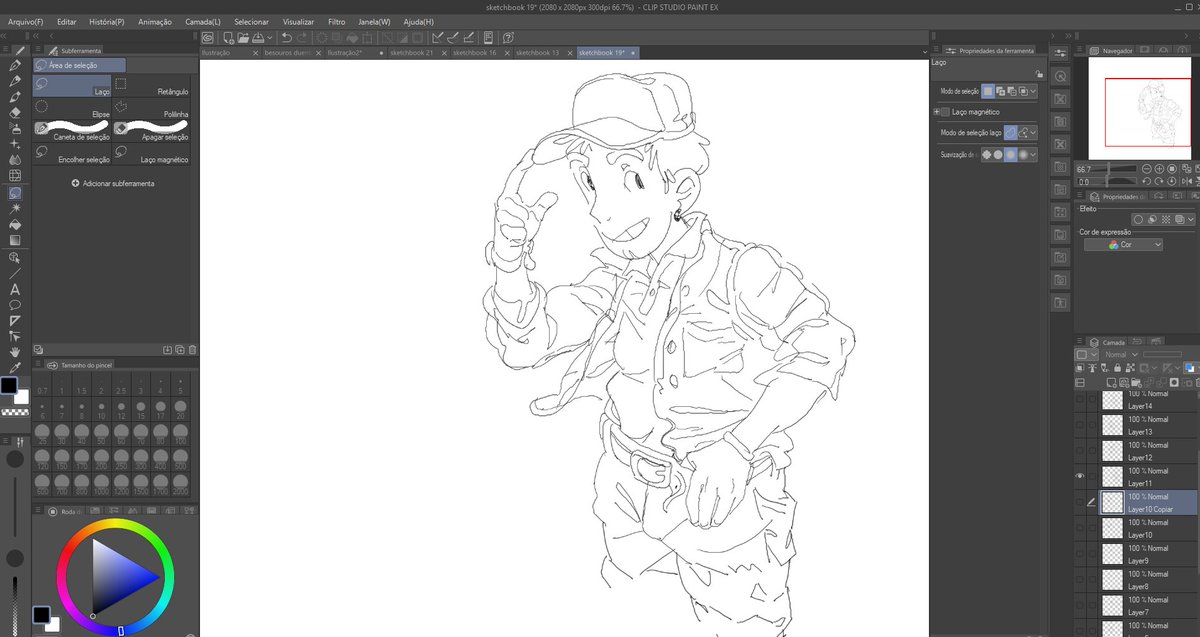1200x637 pixels.
Task: Expand Suavização de serrilhado dropdown arrow
Action: point(1033,155)
